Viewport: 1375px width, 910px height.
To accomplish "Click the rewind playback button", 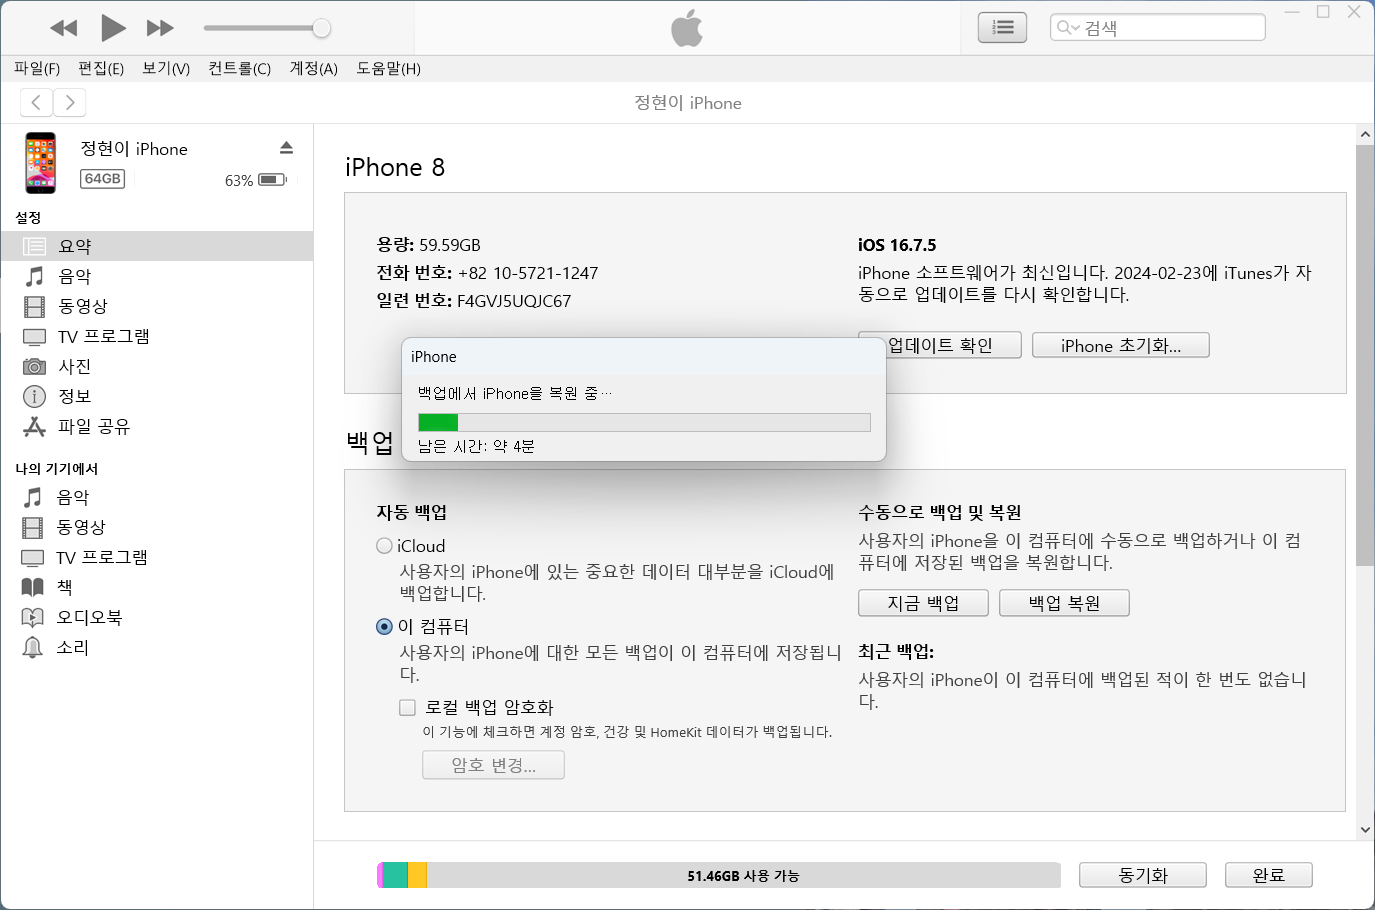I will (x=64, y=28).
